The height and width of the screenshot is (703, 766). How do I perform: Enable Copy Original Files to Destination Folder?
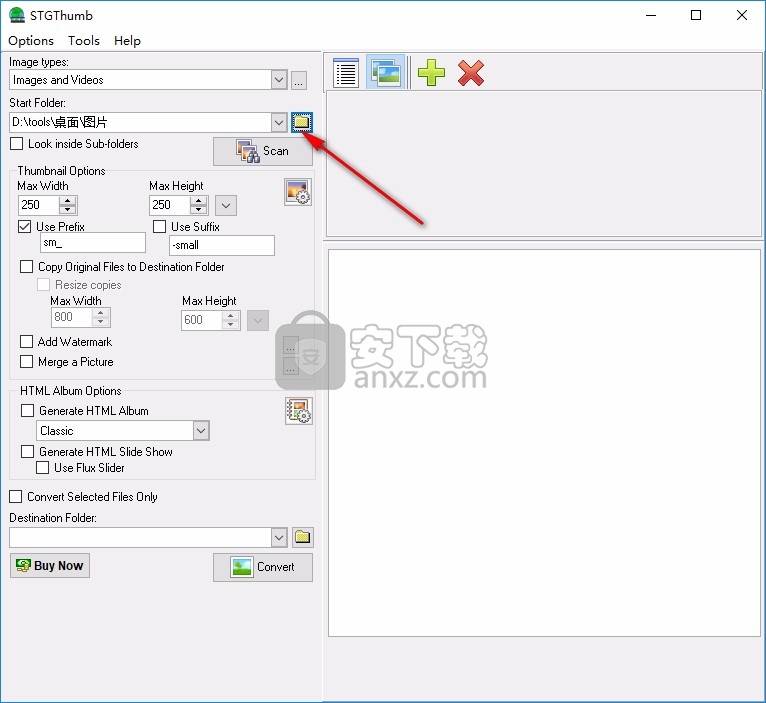pos(26,267)
